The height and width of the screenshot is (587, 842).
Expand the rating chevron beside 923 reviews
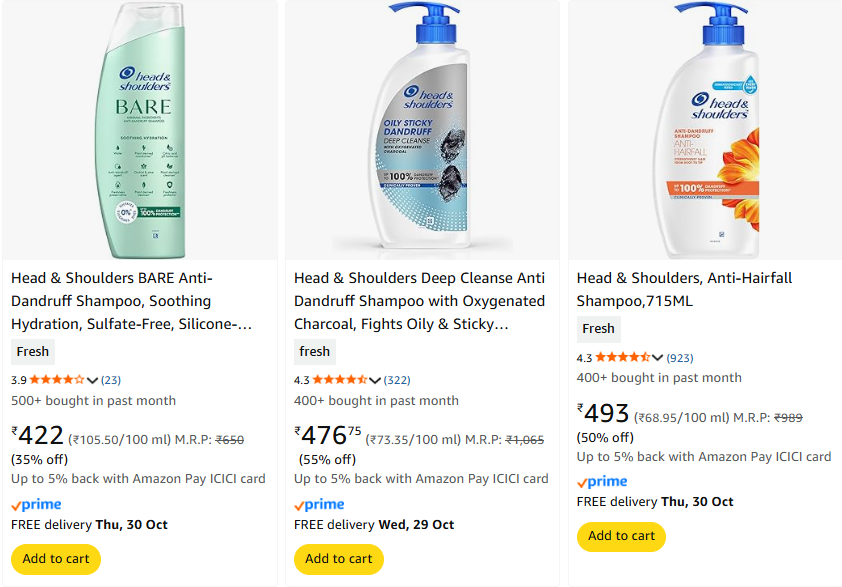pyautogui.click(x=659, y=358)
